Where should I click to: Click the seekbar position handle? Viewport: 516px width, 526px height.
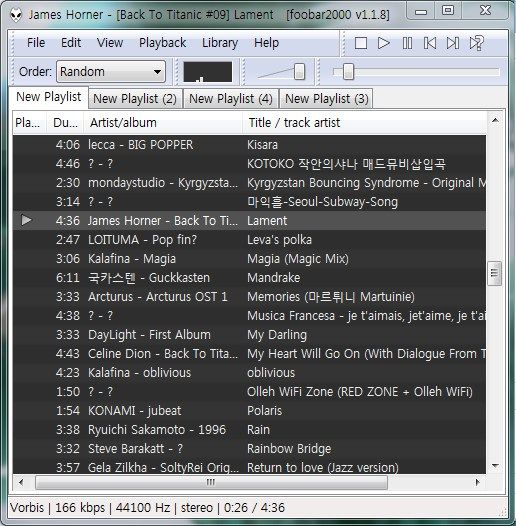point(348,71)
